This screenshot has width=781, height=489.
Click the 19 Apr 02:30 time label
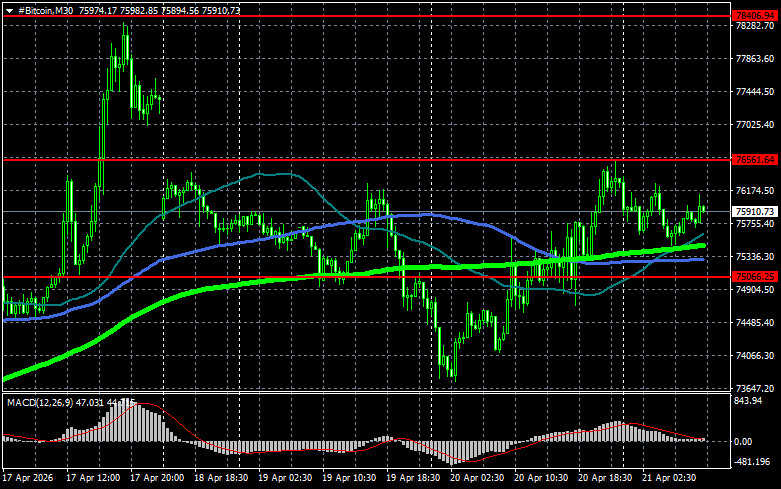pos(285,478)
